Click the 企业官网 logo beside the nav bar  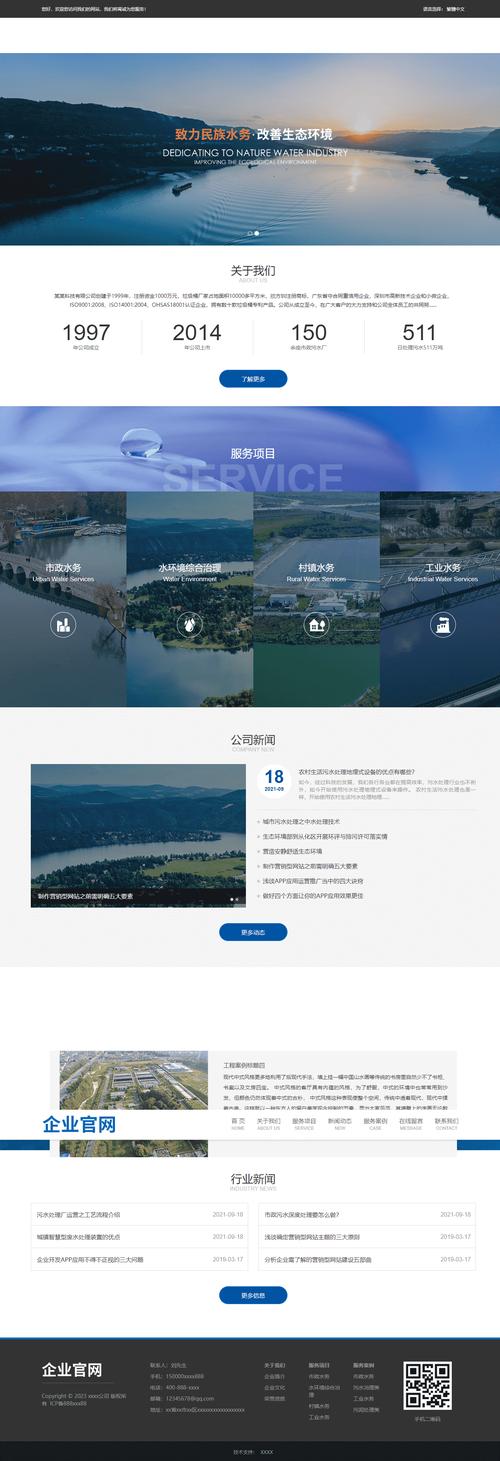(80, 1125)
